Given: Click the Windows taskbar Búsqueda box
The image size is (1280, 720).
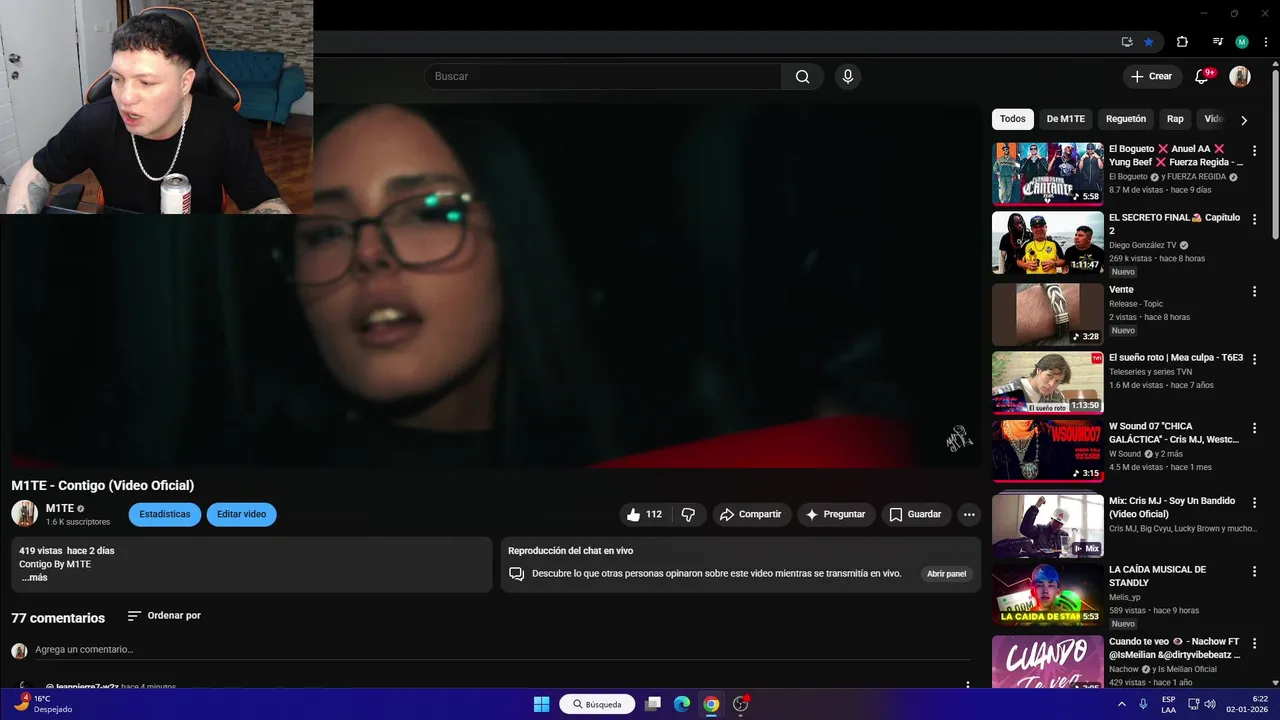Looking at the screenshot, I should [x=597, y=704].
